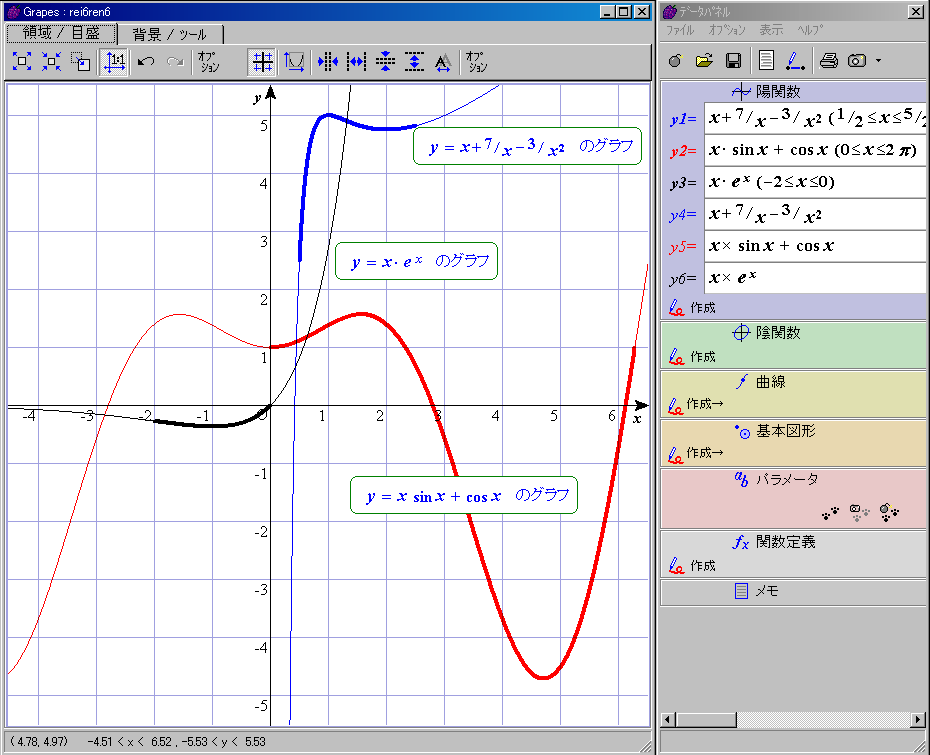
Task: Click the vertical expand scale icon
Action: (415, 61)
